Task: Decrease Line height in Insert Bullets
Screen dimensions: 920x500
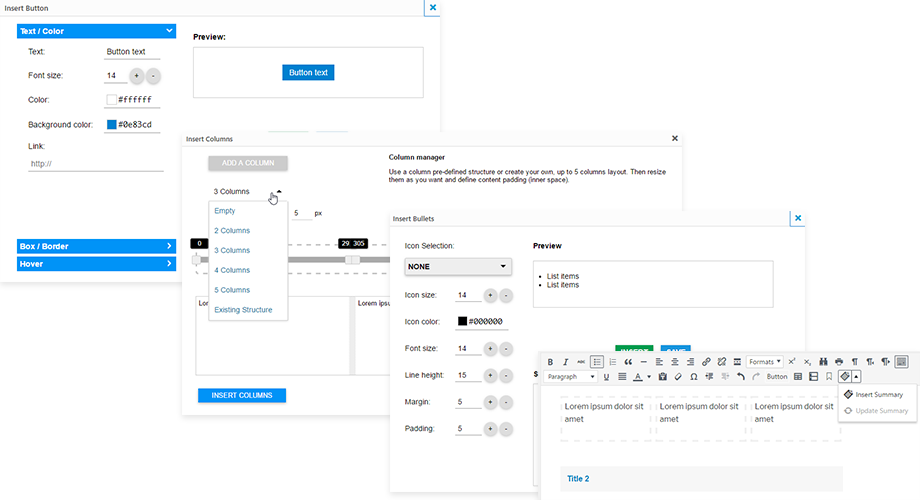Action: [x=506, y=376]
